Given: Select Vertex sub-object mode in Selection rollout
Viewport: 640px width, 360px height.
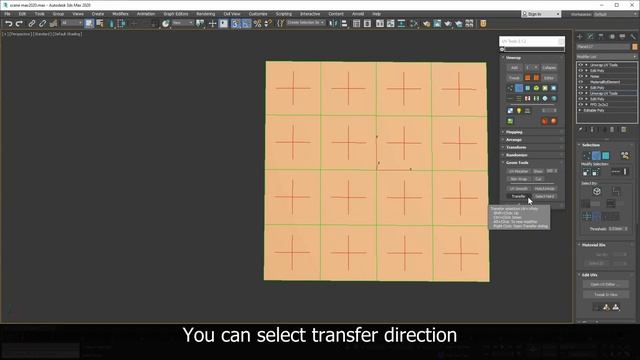Looking at the screenshot, I should pyautogui.click(x=587, y=156).
